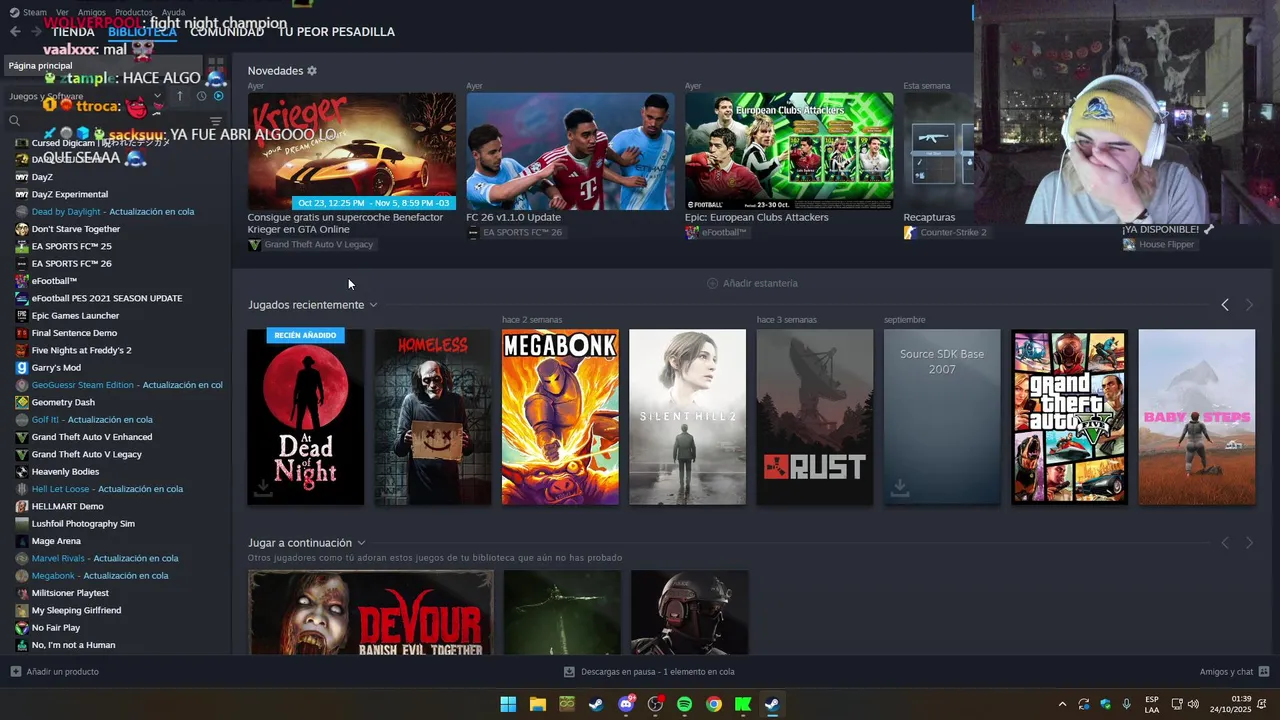Open the library collections grid view icon
Screen dimensions: 1280x720
pyautogui.click(x=216, y=67)
